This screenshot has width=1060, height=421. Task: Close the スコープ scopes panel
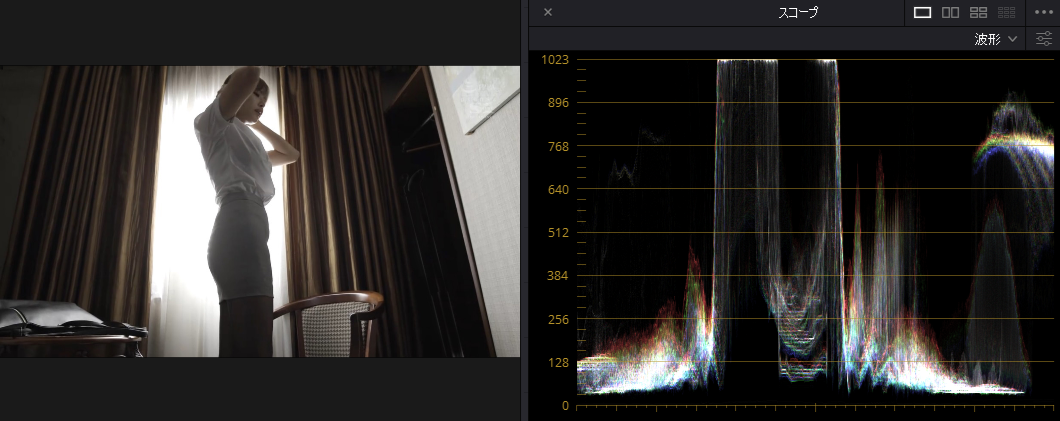(548, 12)
